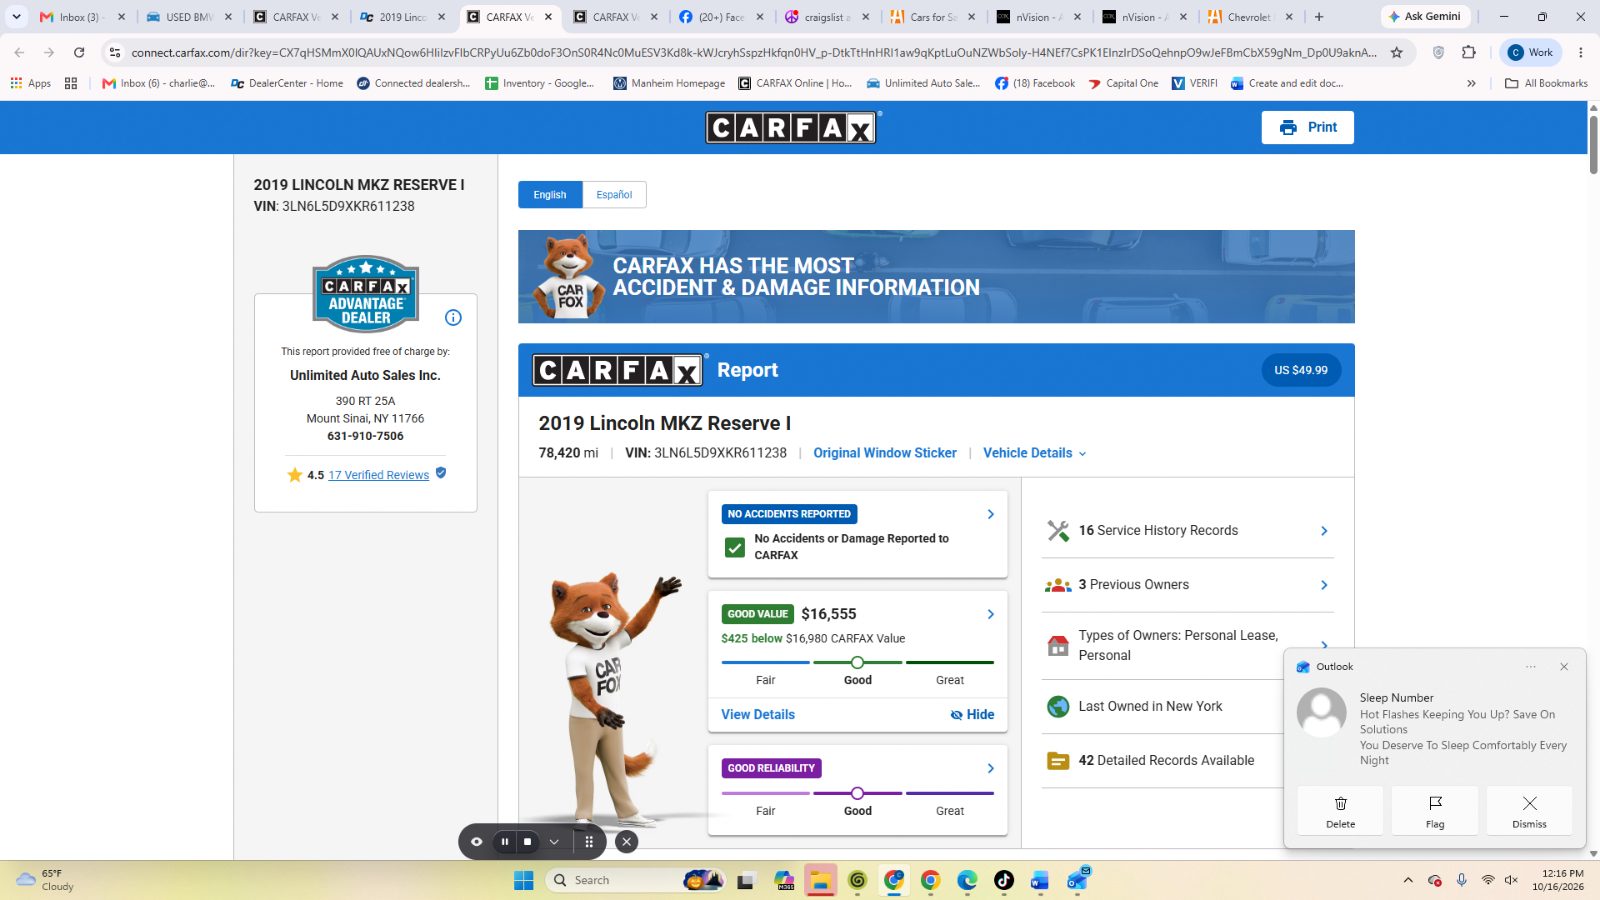Viewport: 1600px width, 900px height.
Task: Expand Good Value chevron arrow
Action: 990,614
